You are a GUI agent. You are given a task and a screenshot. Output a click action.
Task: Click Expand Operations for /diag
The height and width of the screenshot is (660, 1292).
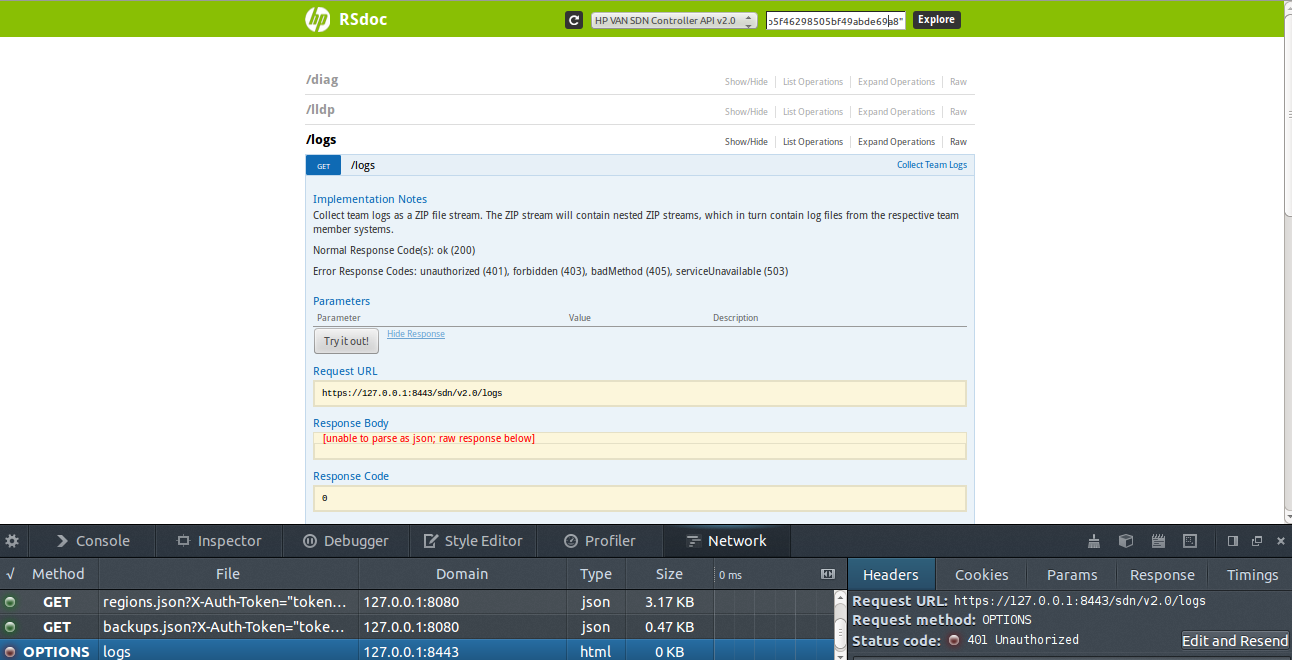tap(896, 82)
